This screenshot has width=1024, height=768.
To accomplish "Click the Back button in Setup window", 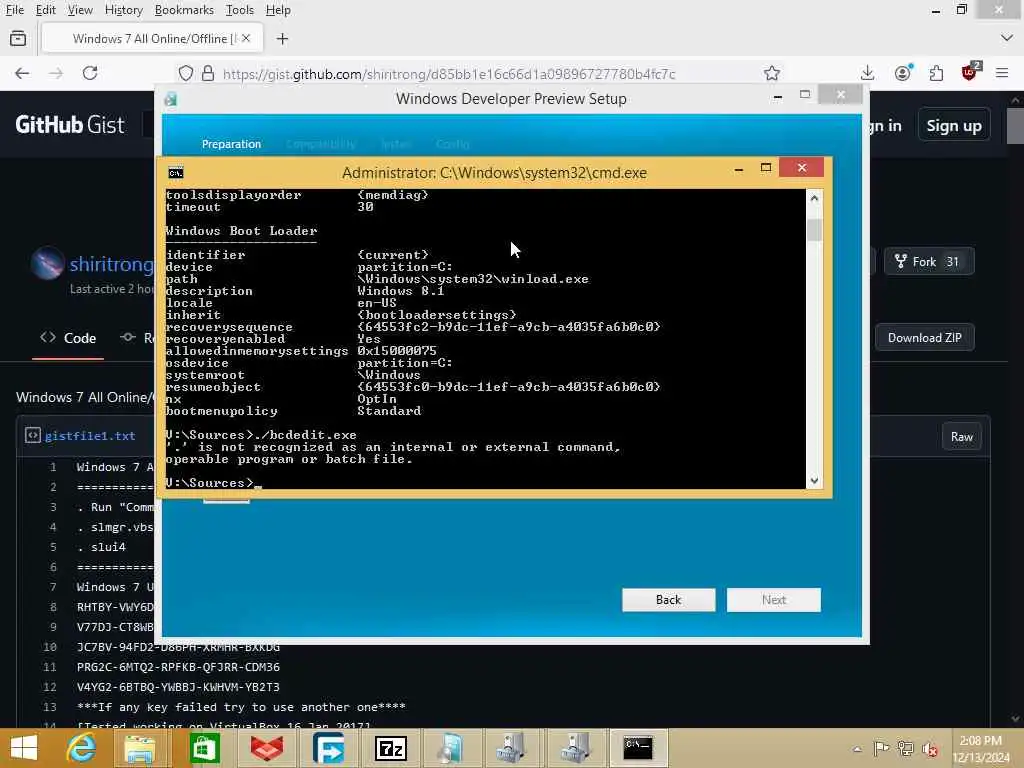I will click(668, 600).
